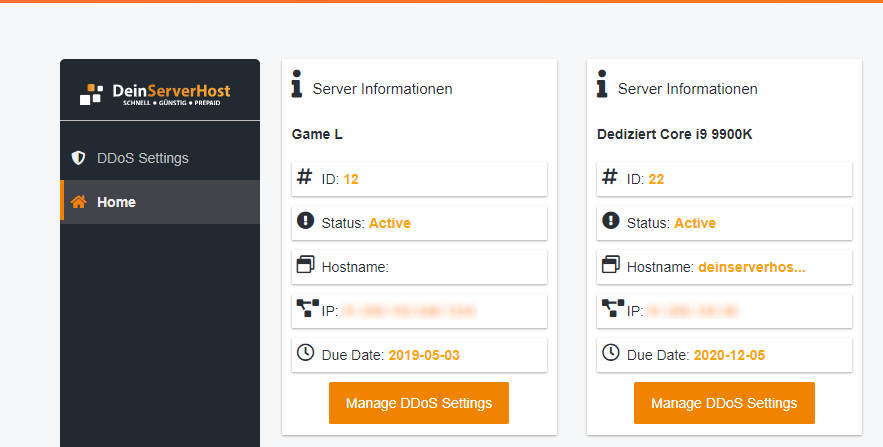Click the ID value 12
This screenshot has width=883, height=447.
(351, 179)
